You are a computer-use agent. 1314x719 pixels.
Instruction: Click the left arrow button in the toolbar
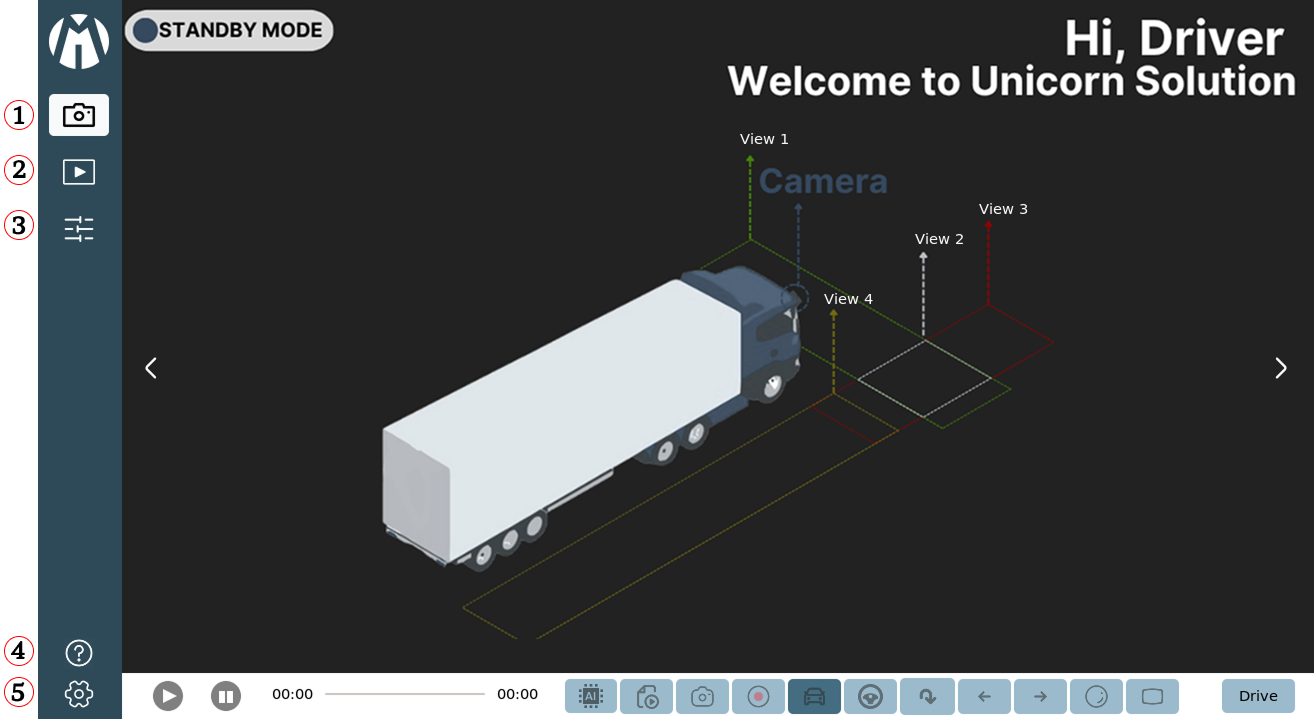point(984,696)
